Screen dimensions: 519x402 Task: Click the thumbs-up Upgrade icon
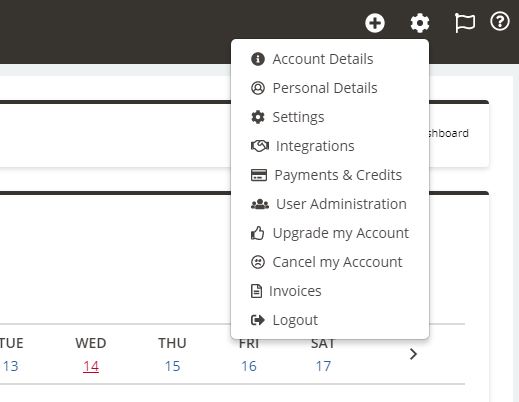[257, 233]
